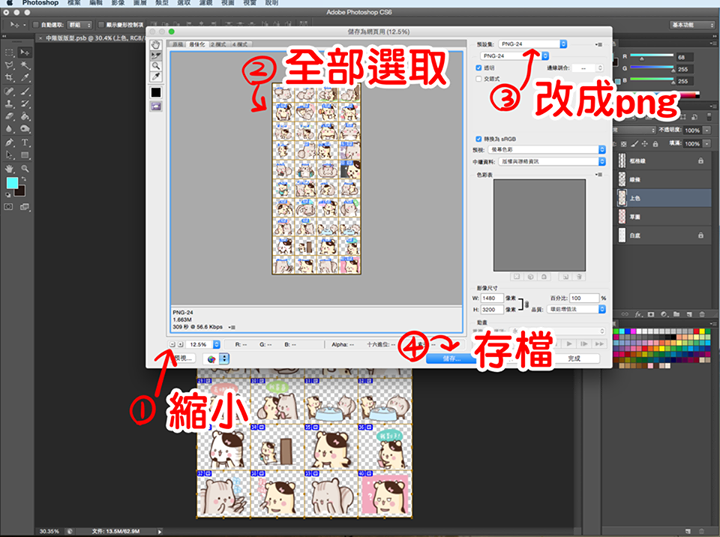Toggle the Transparency checkbox in dialog
Screen dimensions: 720x537
(478, 68)
